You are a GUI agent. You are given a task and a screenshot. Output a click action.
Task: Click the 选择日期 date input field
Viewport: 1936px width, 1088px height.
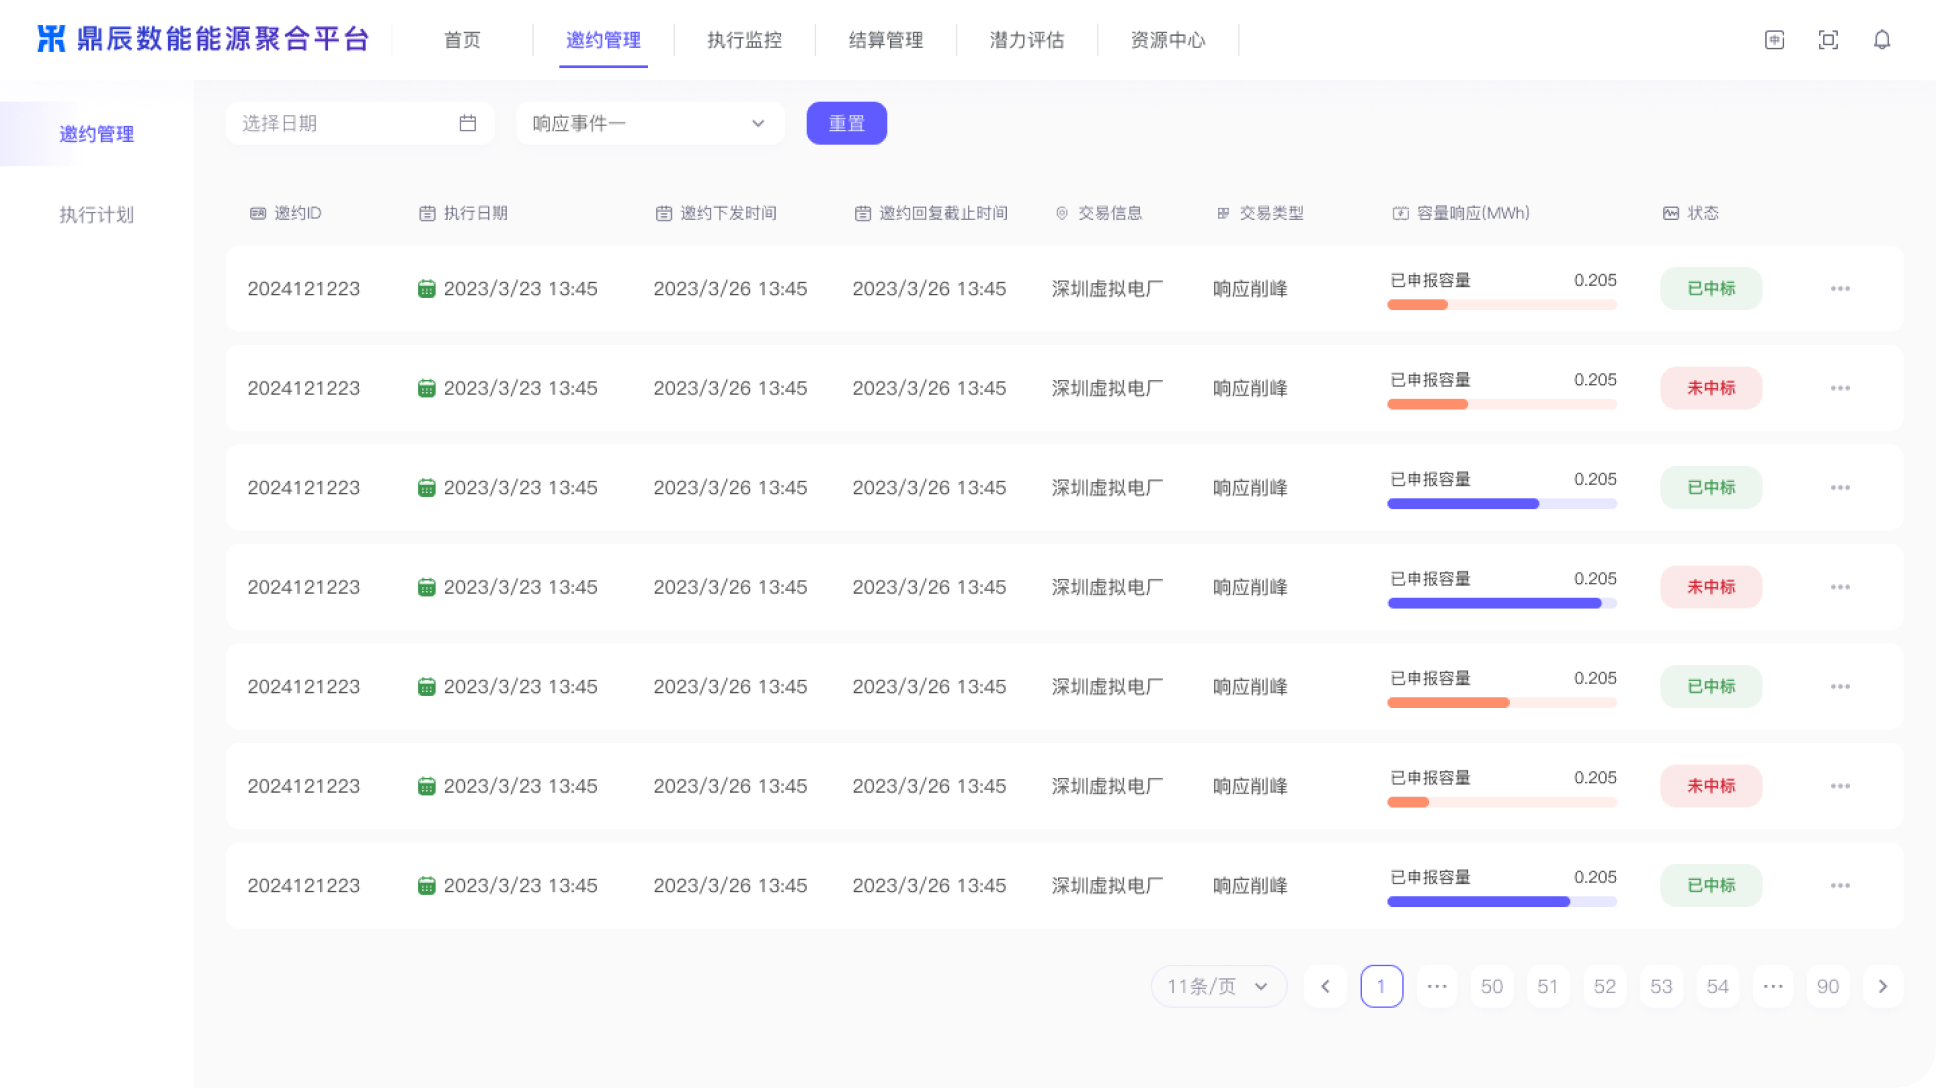[360, 123]
